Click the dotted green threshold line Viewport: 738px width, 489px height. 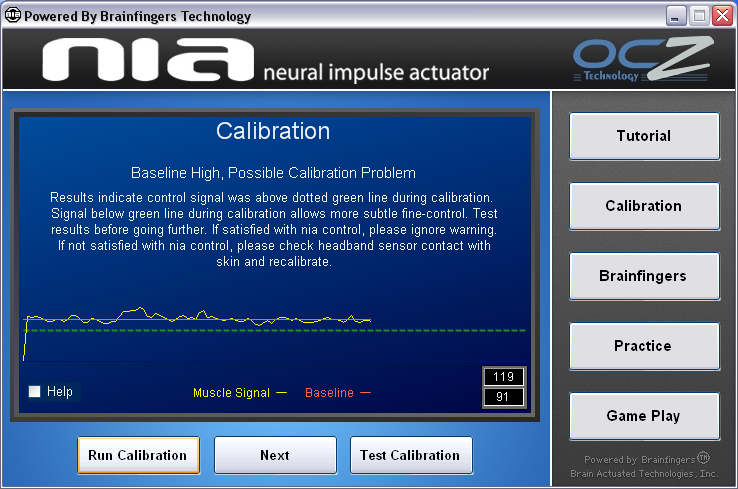(275, 330)
